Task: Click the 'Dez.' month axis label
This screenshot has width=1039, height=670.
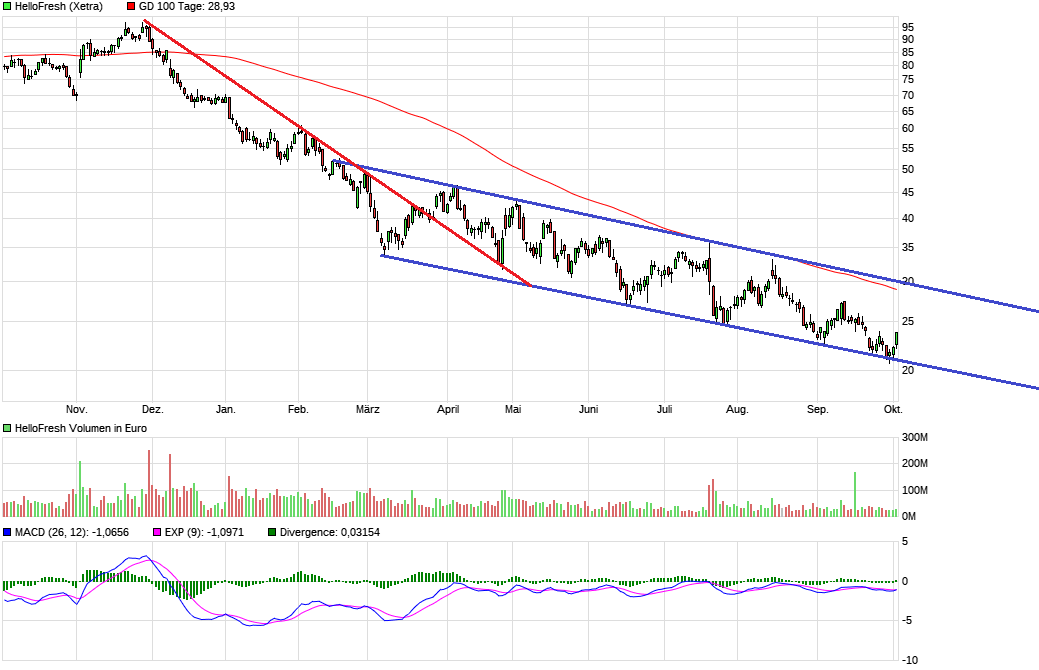Action: coord(152,410)
